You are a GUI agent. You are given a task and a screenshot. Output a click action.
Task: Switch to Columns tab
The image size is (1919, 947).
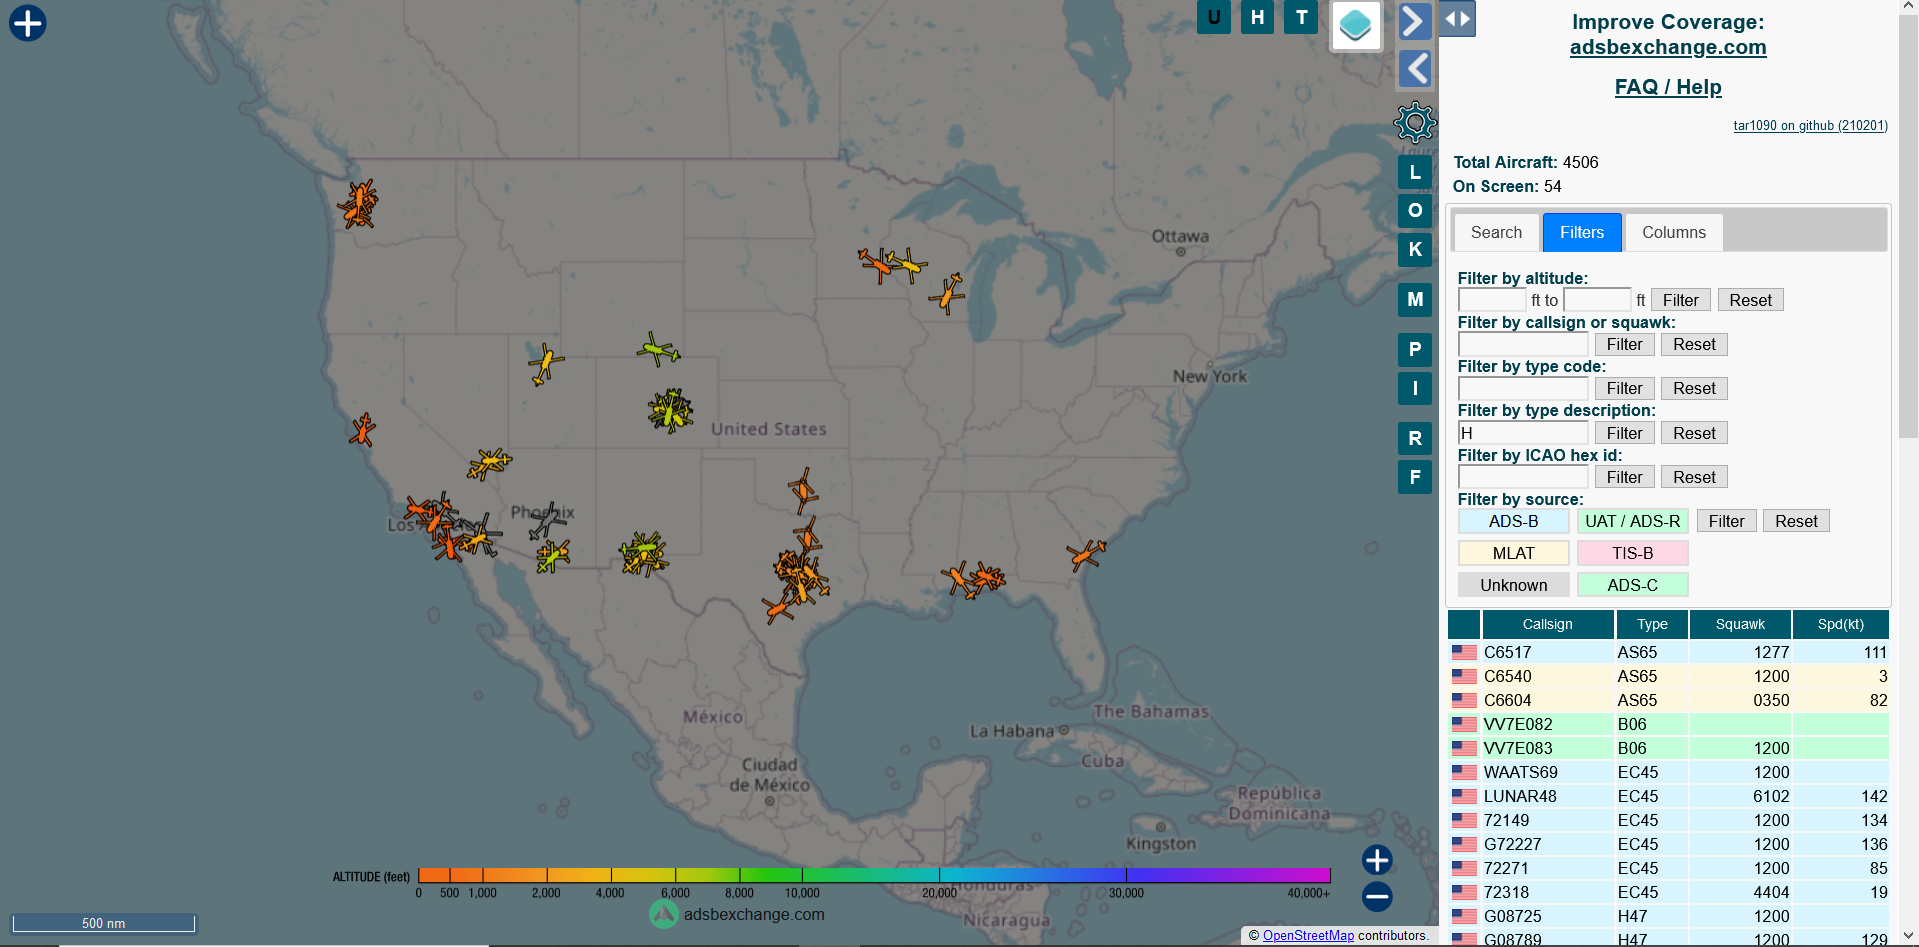click(1674, 232)
